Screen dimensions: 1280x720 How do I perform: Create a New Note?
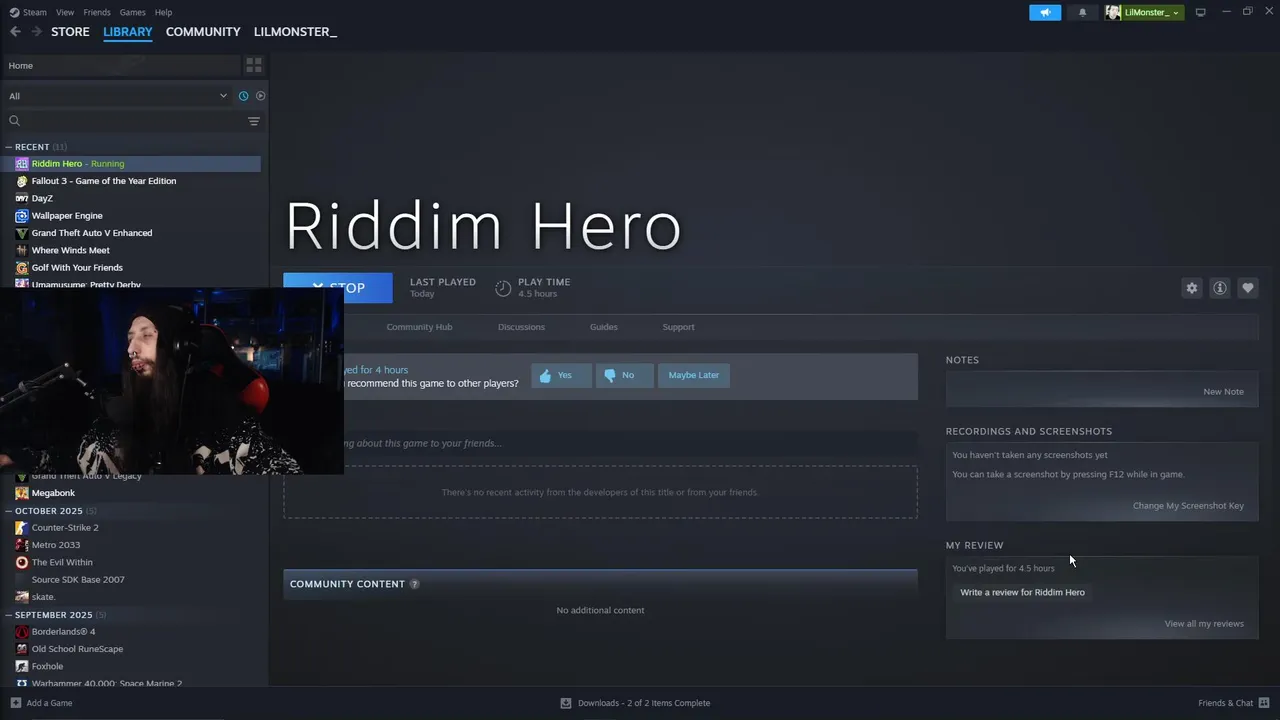[x=1223, y=392]
